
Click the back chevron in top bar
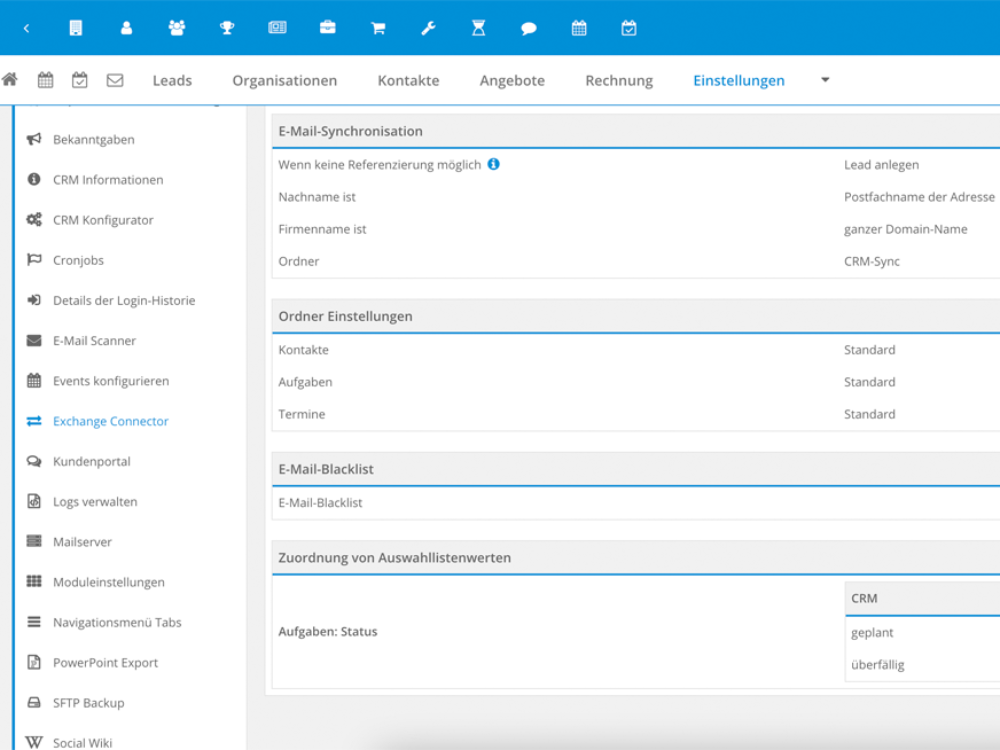[26, 28]
